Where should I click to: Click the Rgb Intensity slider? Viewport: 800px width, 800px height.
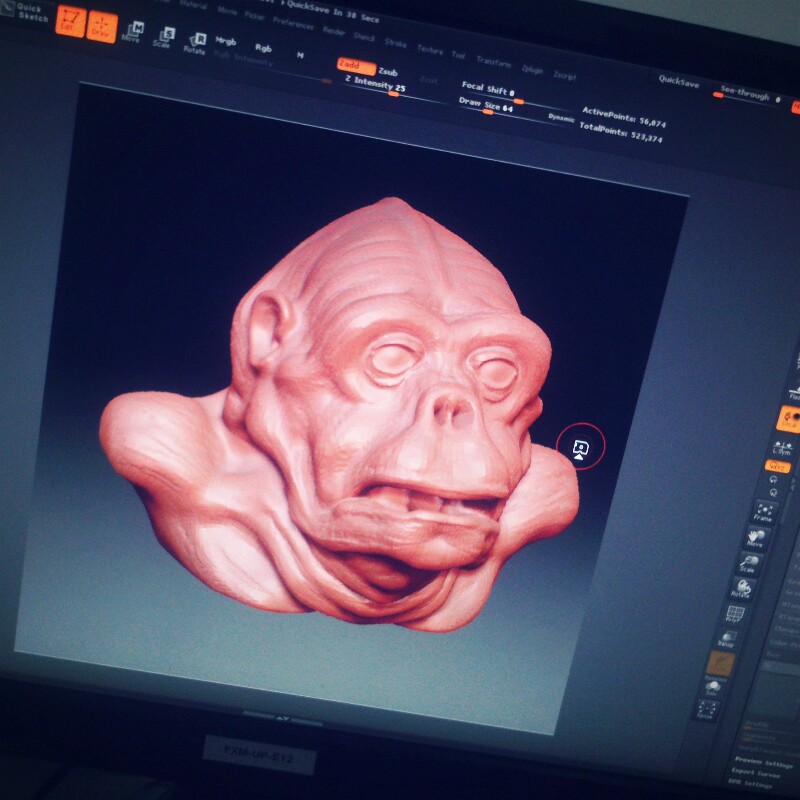pyautogui.click(x=273, y=65)
